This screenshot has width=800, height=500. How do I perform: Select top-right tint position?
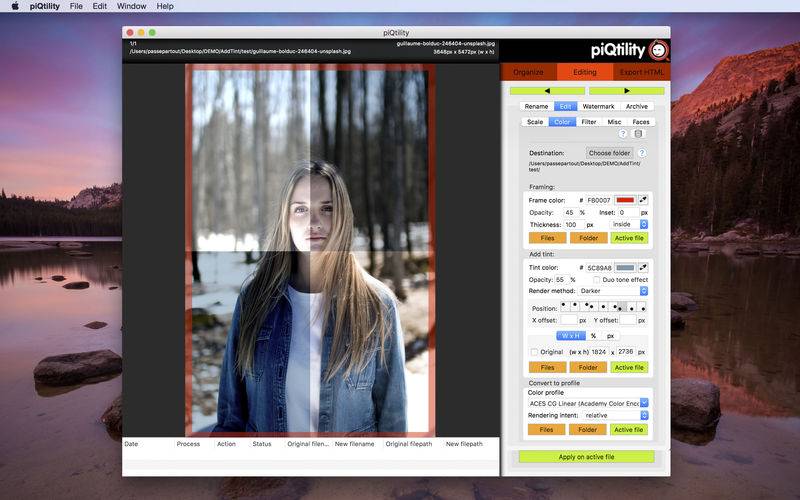[584, 306]
